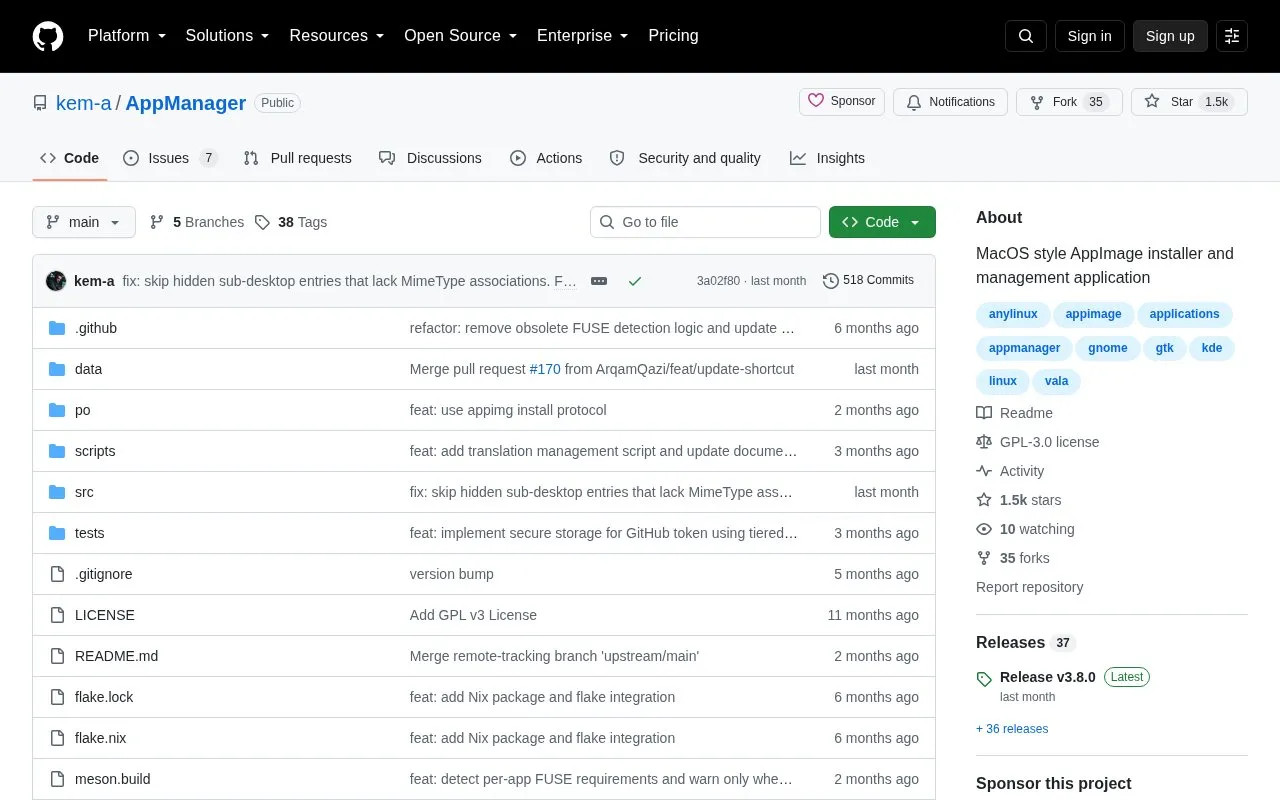Viewport: 1280px width, 800px height.
Task: Click the kem-a avatar in commit row
Action: coord(56,281)
